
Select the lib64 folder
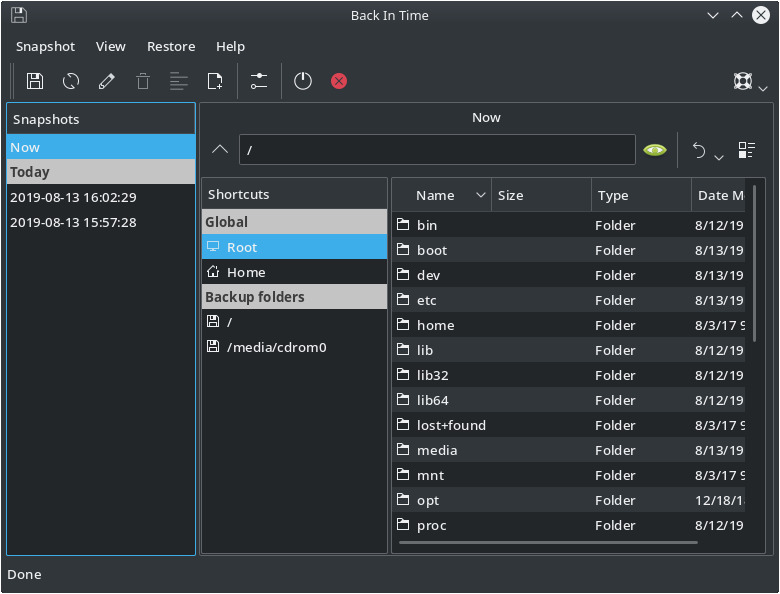569,400
